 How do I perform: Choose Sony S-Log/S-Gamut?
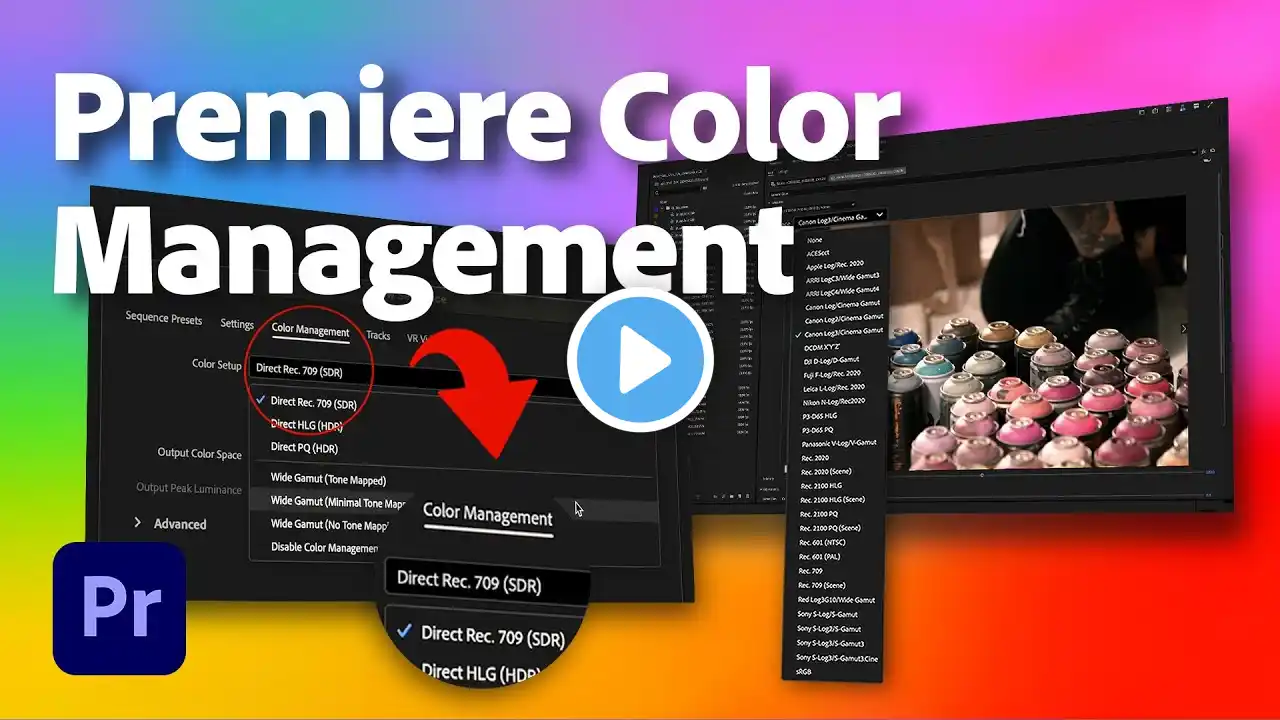pyautogui.click(x=830, y=614)
